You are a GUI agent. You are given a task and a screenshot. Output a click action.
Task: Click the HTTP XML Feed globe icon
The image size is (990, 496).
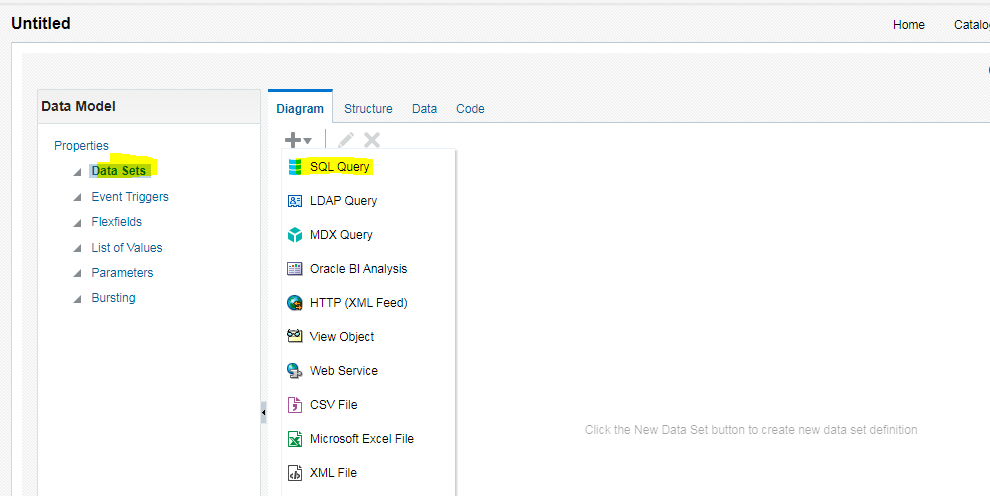(295, 303)
